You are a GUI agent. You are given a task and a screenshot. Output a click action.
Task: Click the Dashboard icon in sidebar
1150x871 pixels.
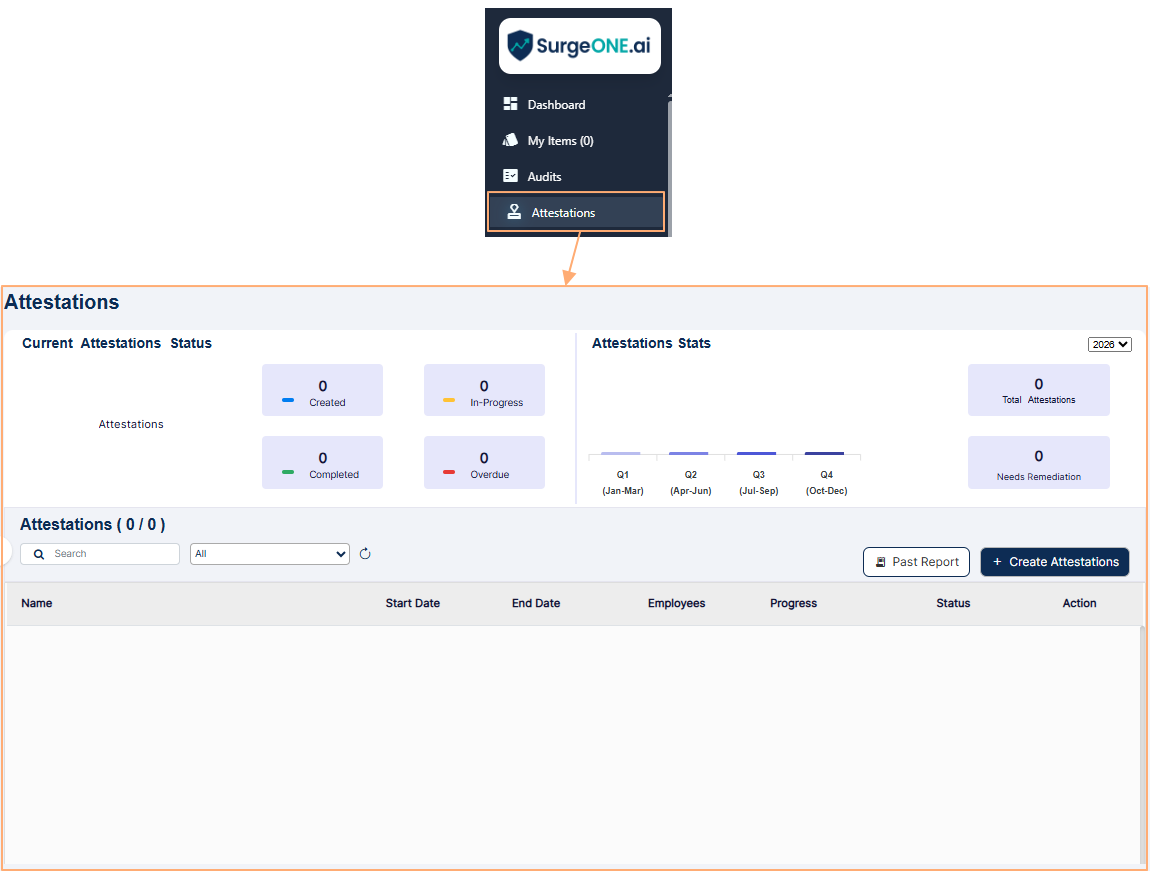click(510, 104)
